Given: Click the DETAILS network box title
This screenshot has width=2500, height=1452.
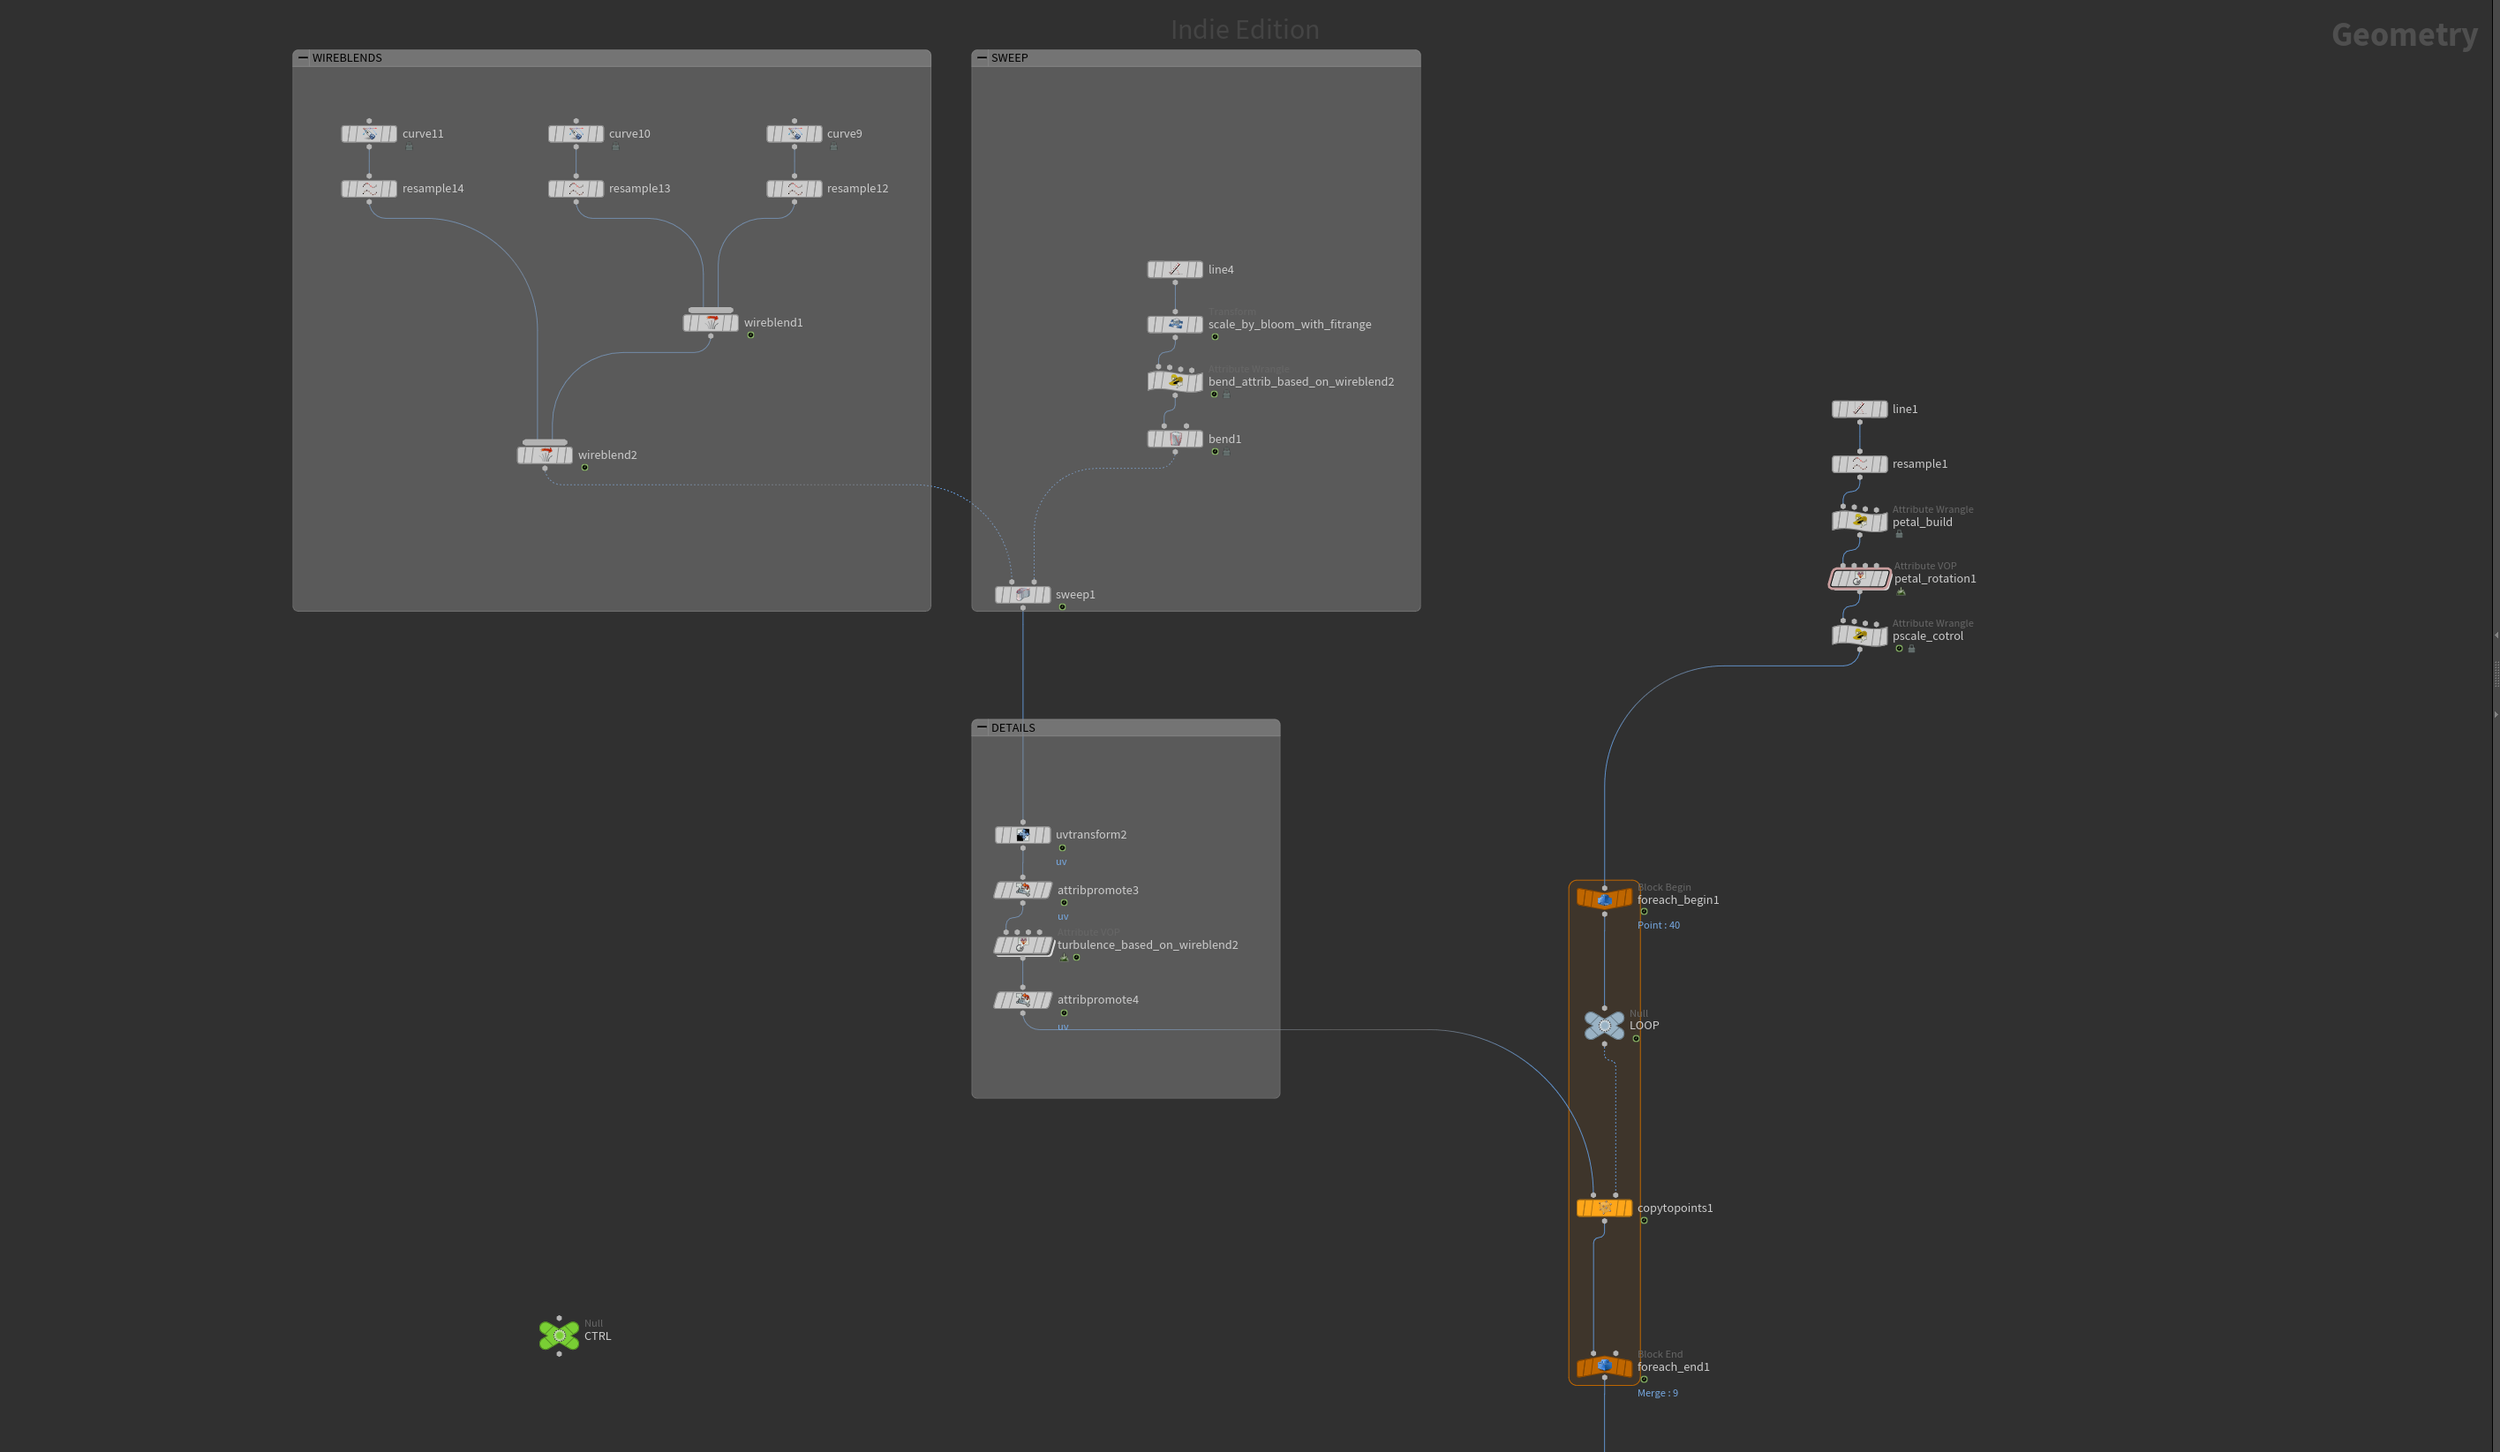Looking at the screenshot, I should [x=1013, y=728].
